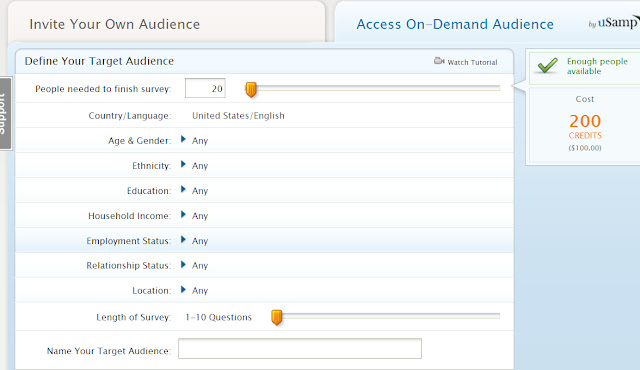Click the uSamp logo
640x370 pixels.
tap(613, 22)
